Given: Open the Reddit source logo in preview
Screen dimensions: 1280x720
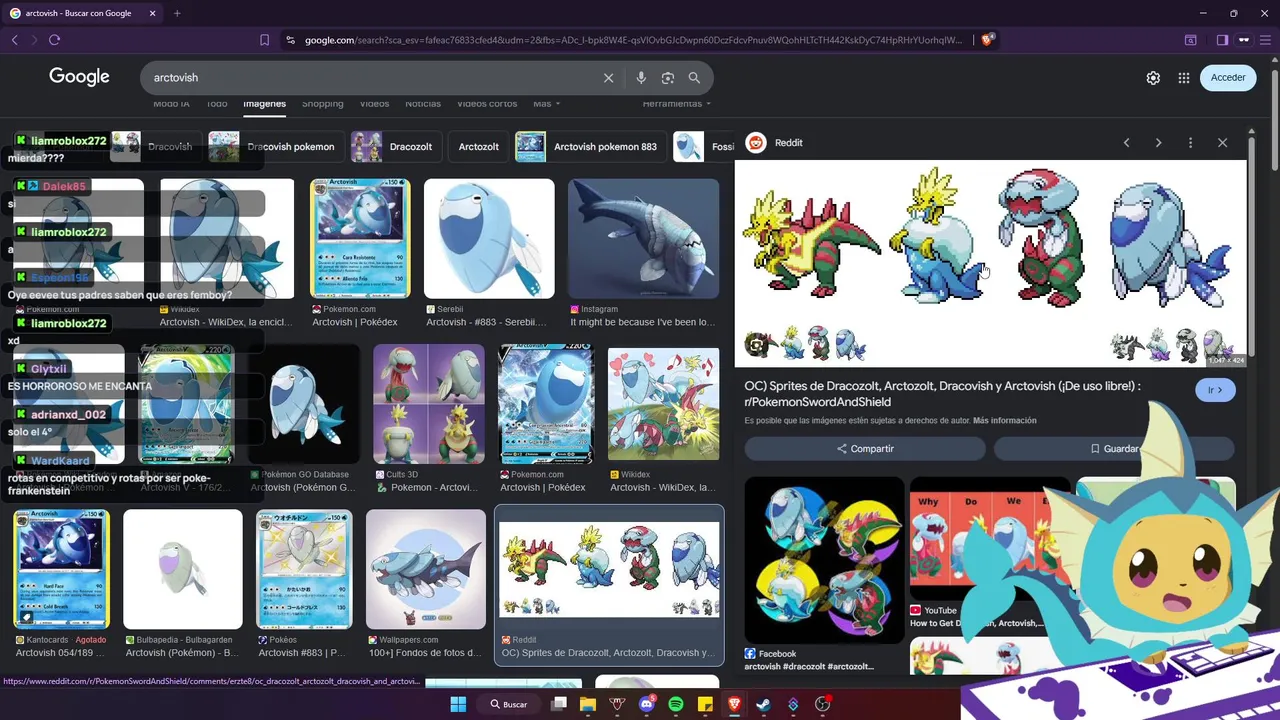Looking at the screenshot, I should [756, 143].
